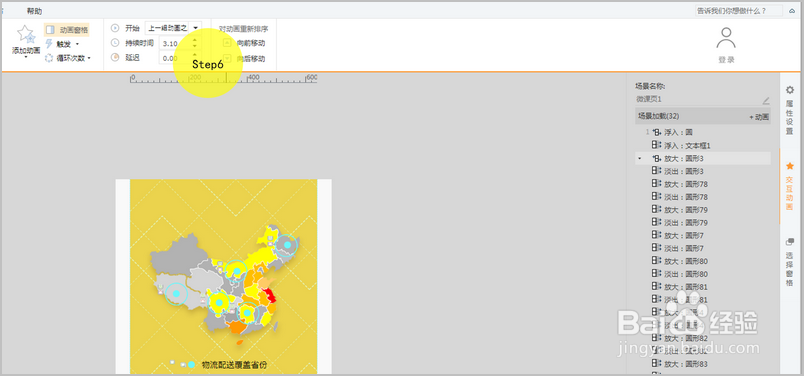This screenshot has width=804, height=376.
Task: Click the 添加动画 star icon
Action: [26, 34]
